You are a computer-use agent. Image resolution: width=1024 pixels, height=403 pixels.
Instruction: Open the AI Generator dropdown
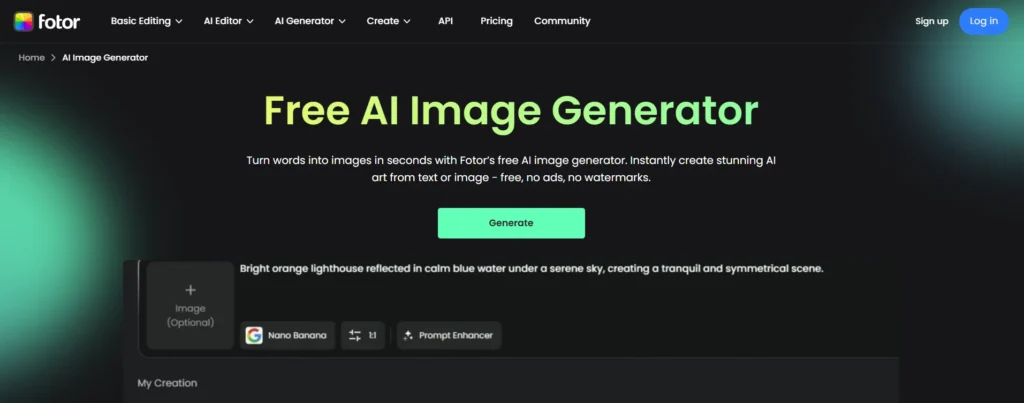pyautogui.click(x=310, y=21)
